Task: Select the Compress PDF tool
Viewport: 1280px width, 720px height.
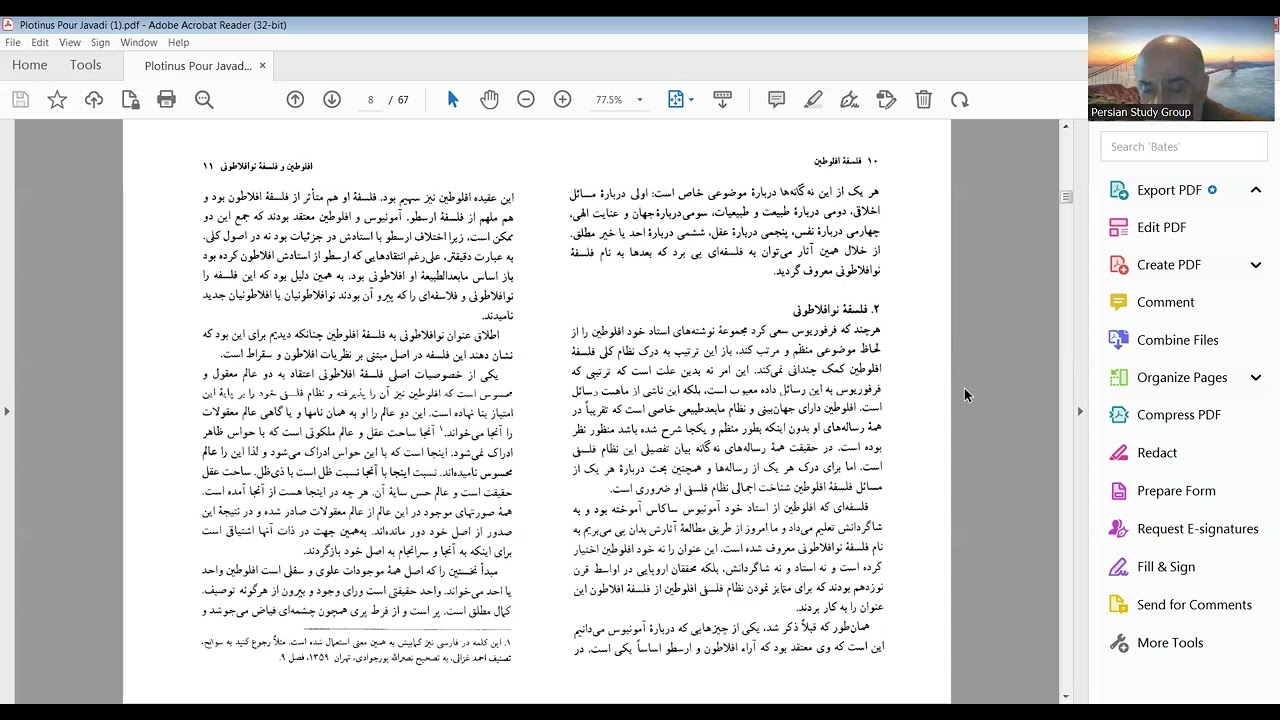Action: pos(1178,415)
